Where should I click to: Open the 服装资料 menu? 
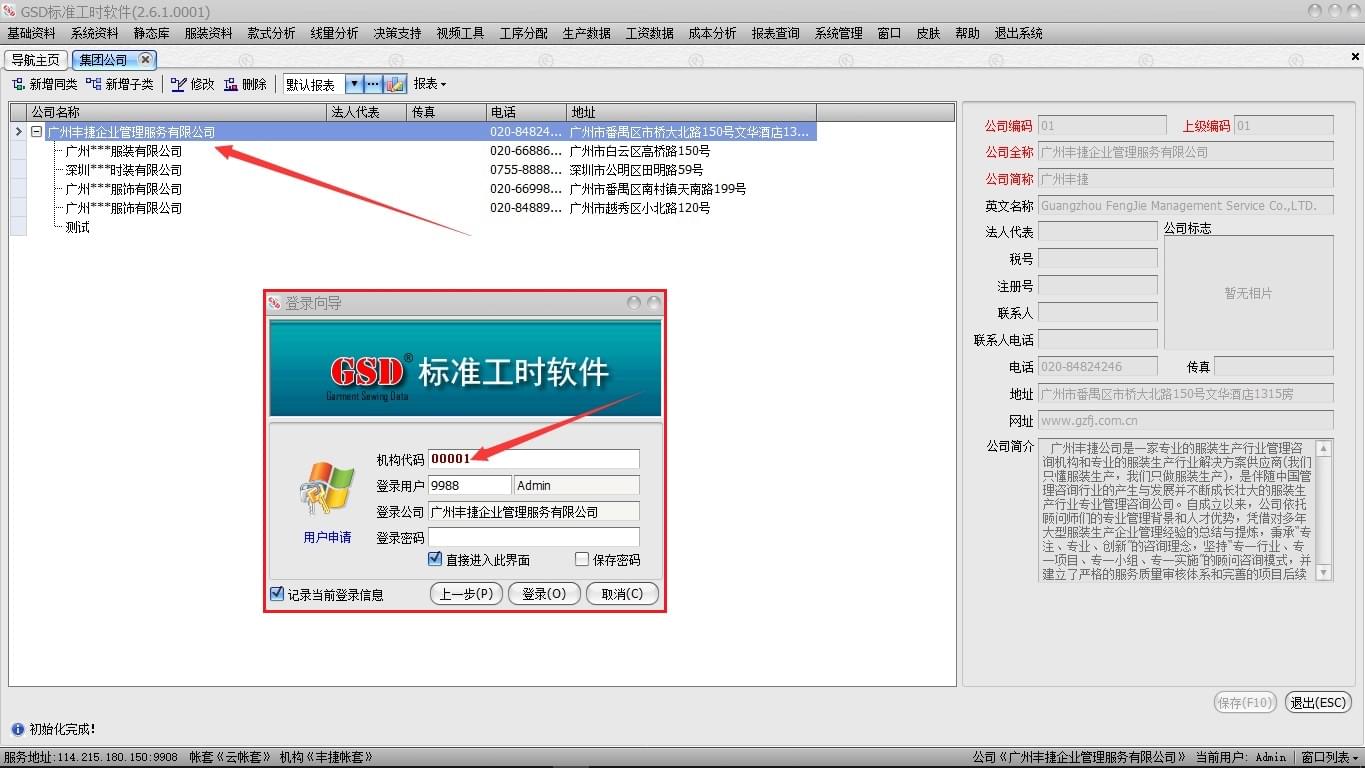pyautogui.click(x=208, y=33)
